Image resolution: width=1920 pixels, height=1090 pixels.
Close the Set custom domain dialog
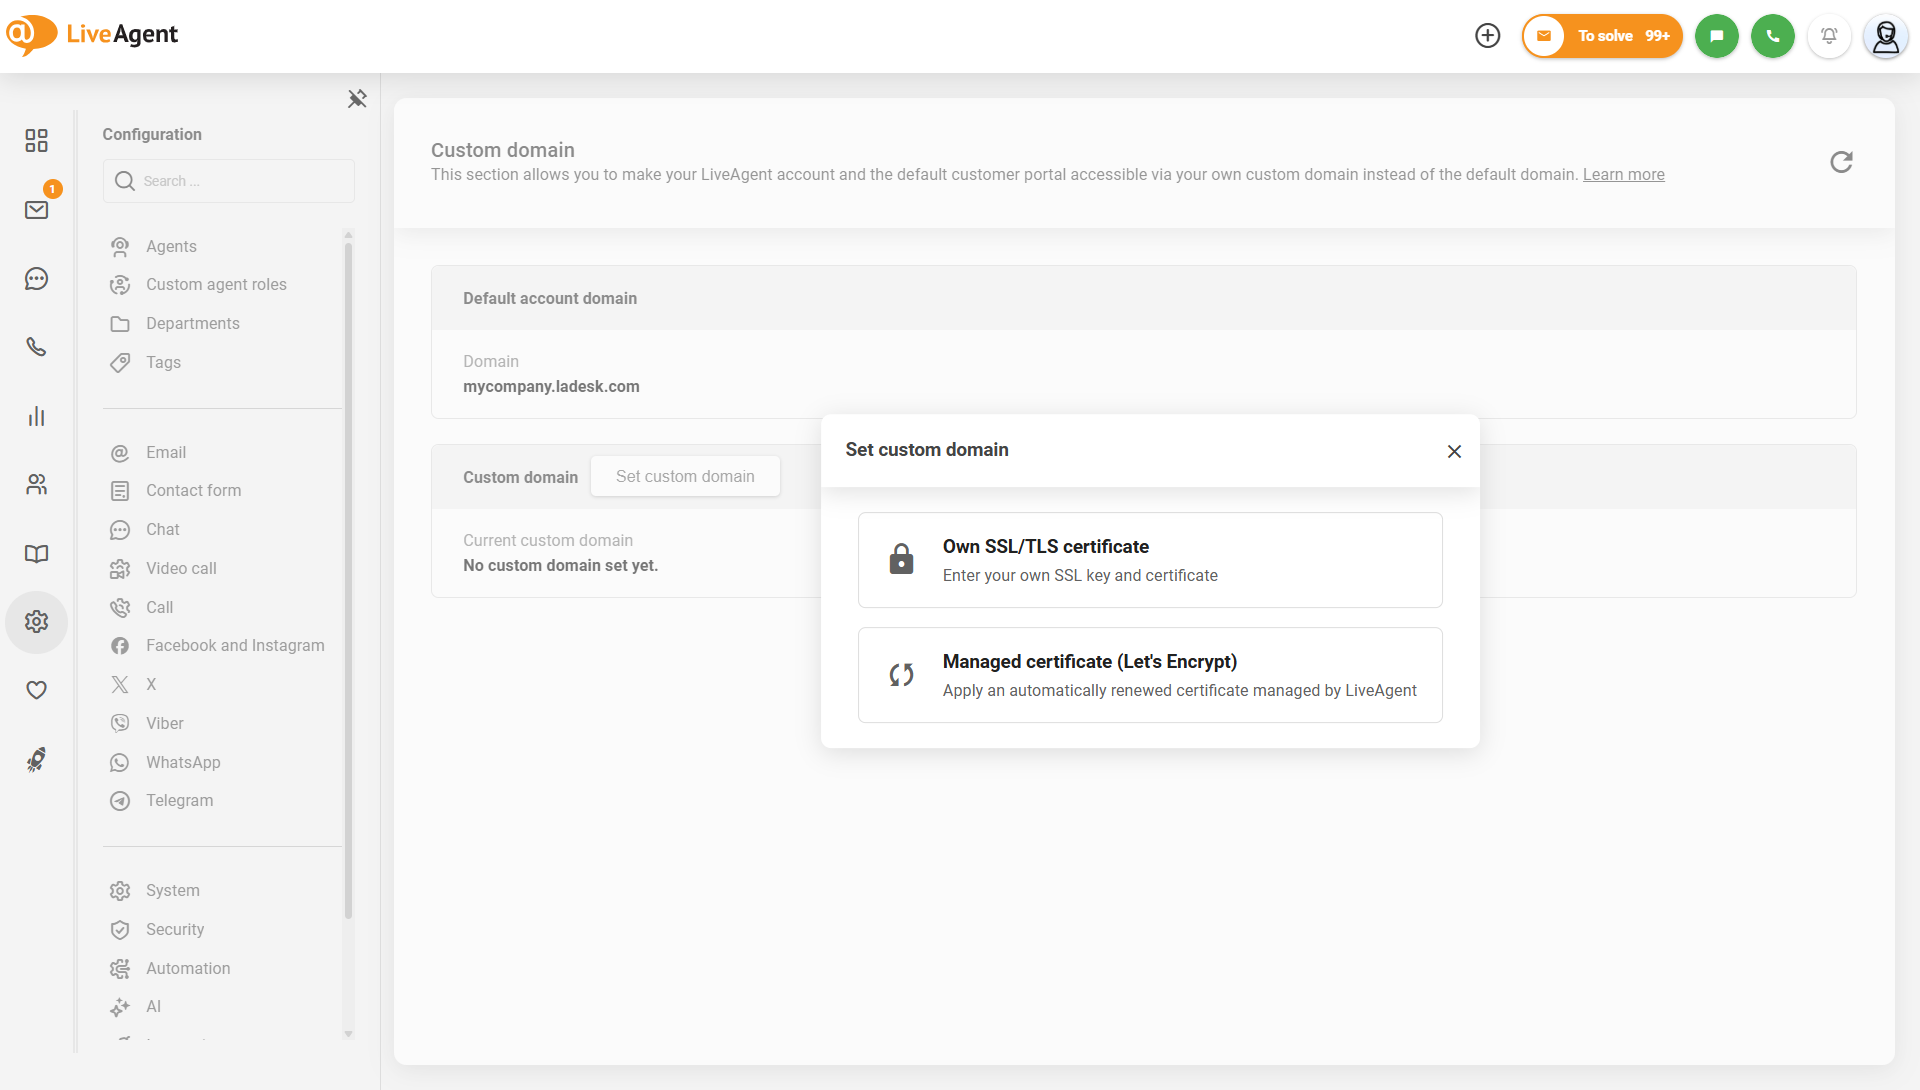point(1454,452)
